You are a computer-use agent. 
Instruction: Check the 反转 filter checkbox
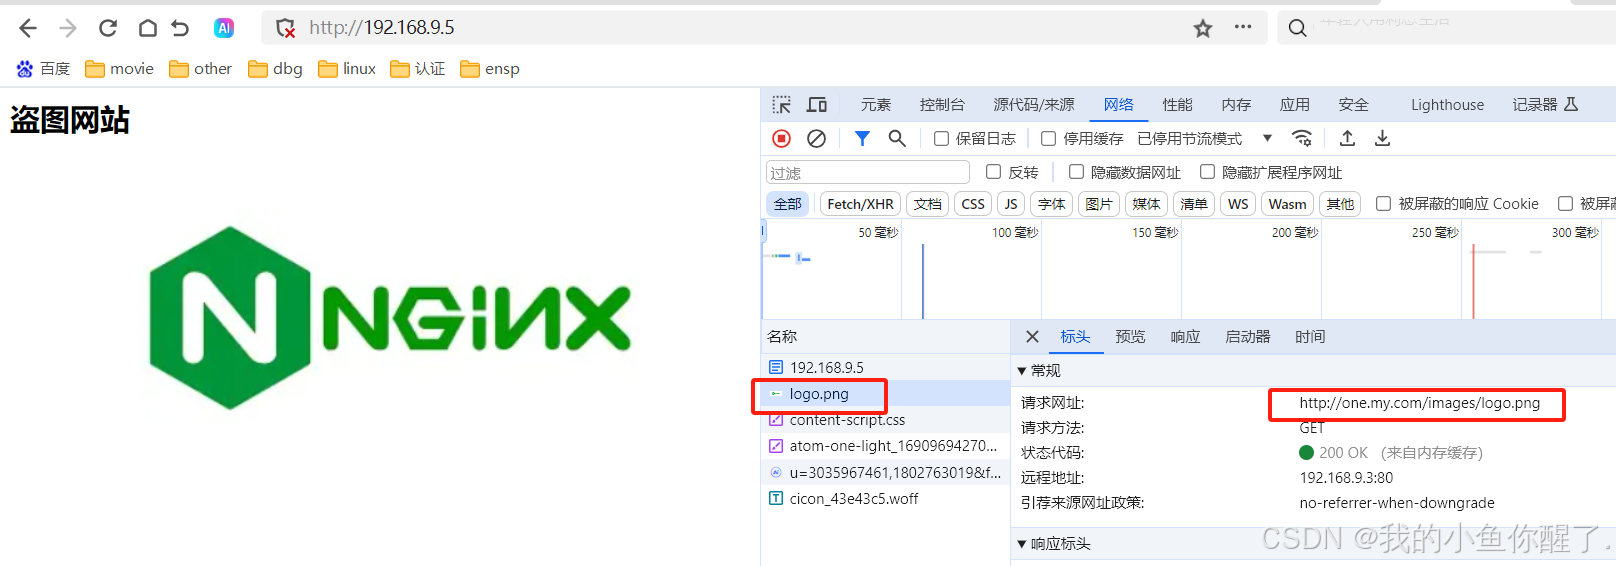point(993,172)
